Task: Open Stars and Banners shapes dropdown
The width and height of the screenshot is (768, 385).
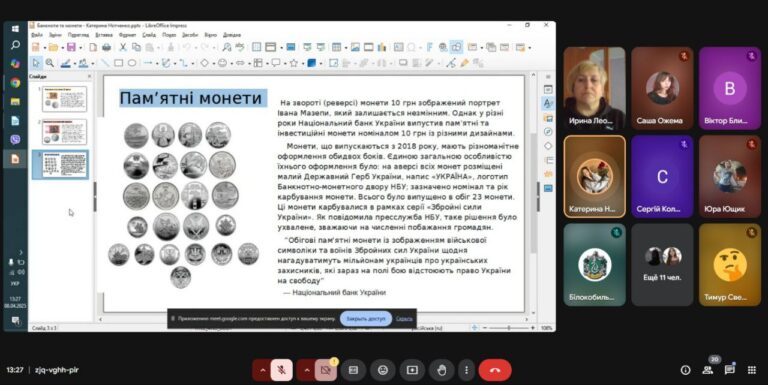Action: click(x=303, y=63)
